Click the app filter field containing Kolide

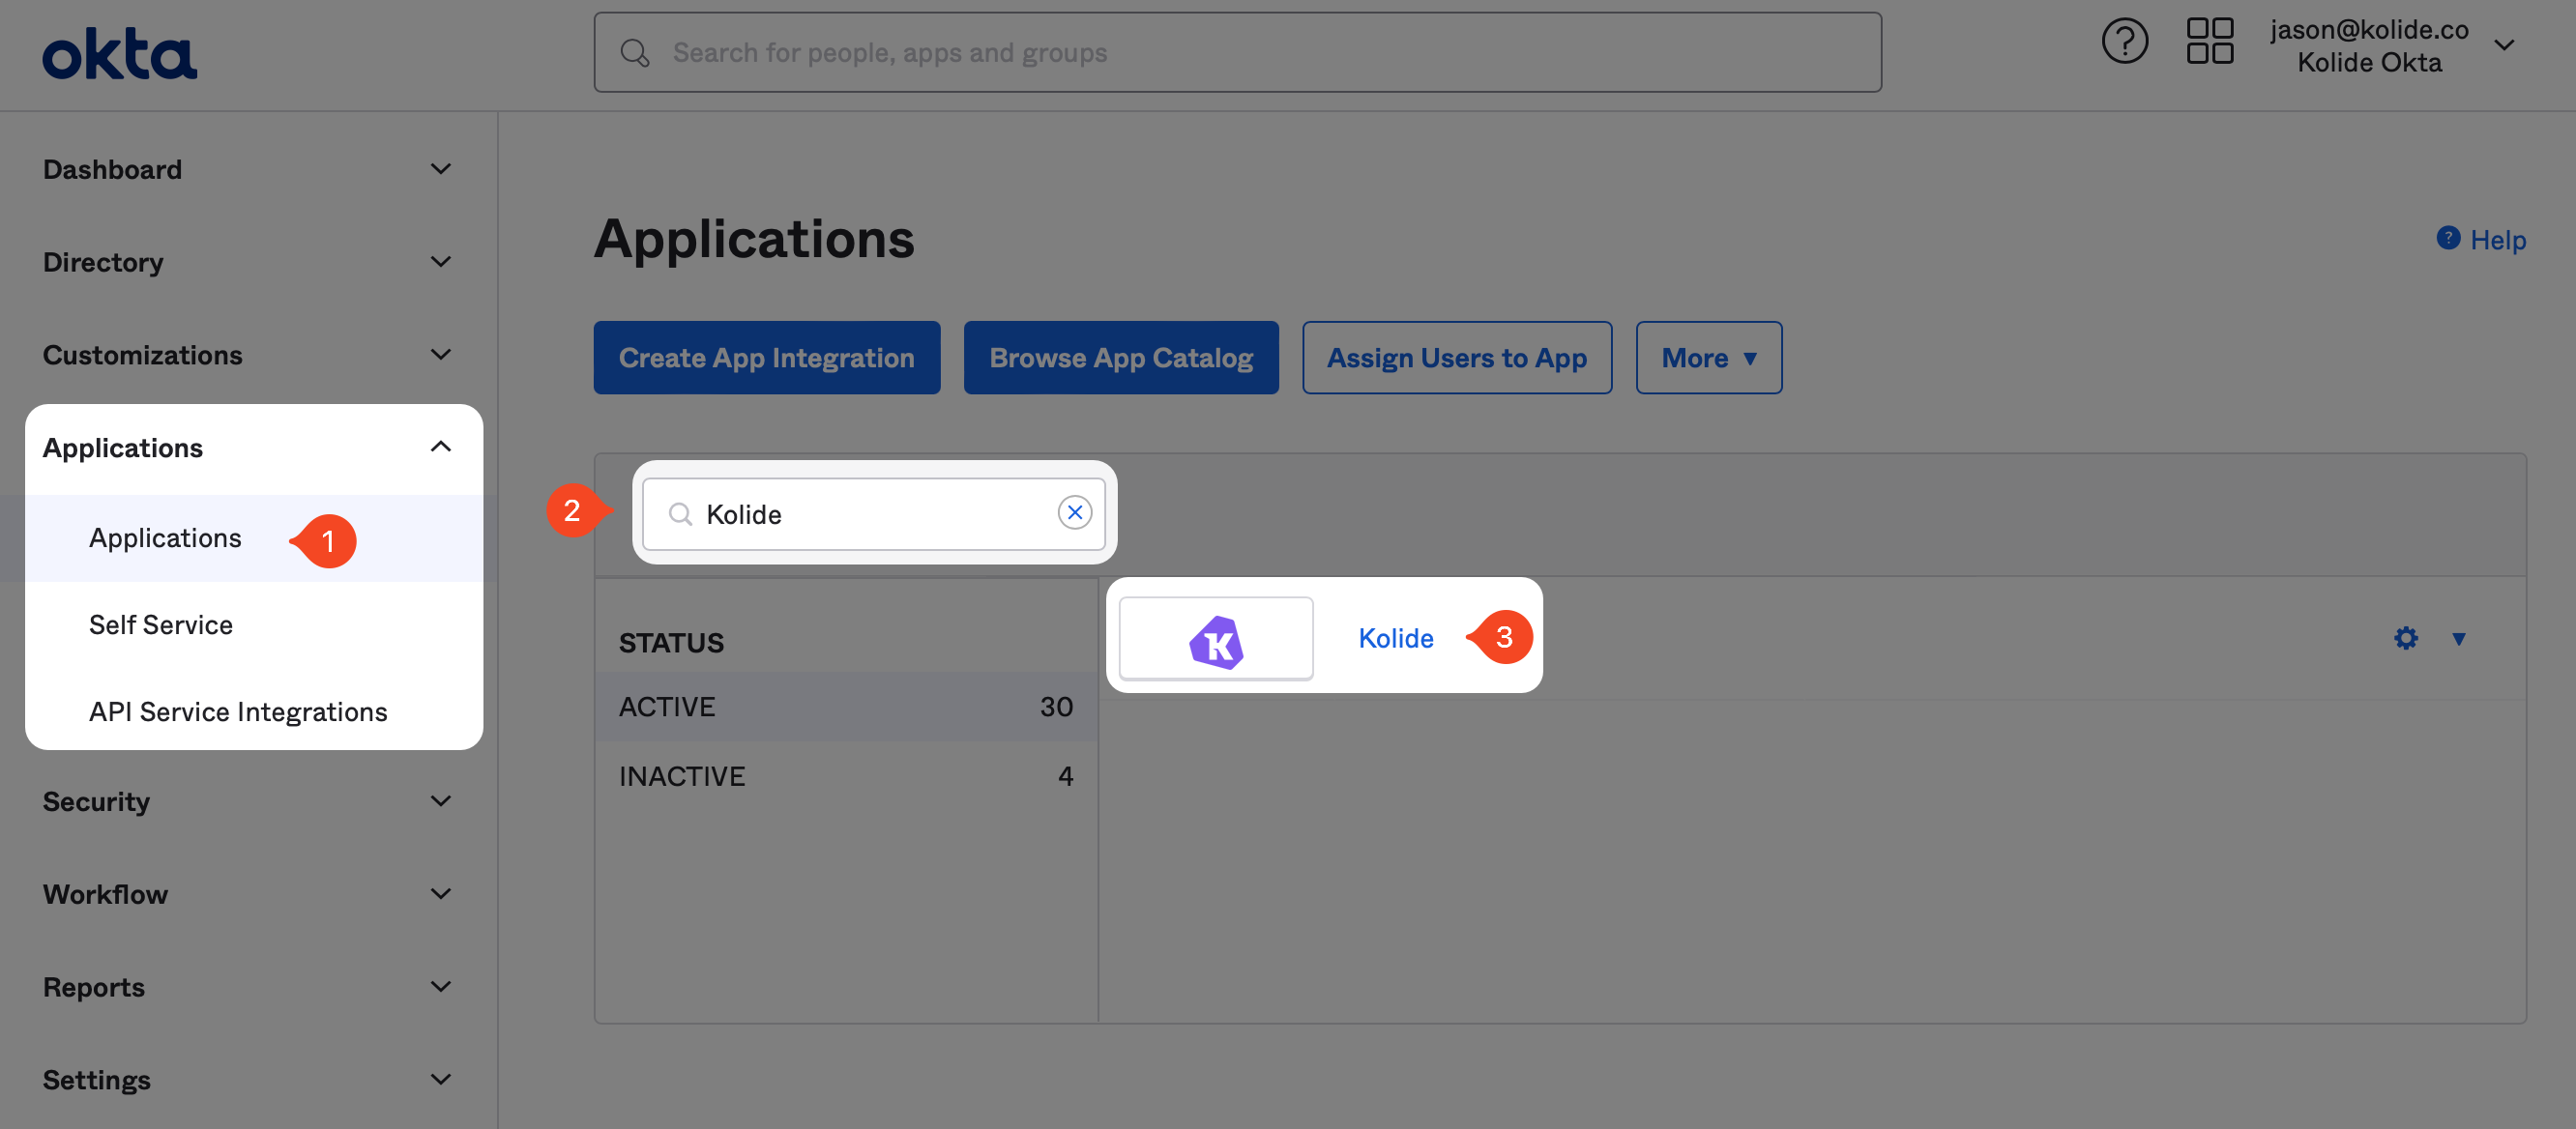click(874, 514)
